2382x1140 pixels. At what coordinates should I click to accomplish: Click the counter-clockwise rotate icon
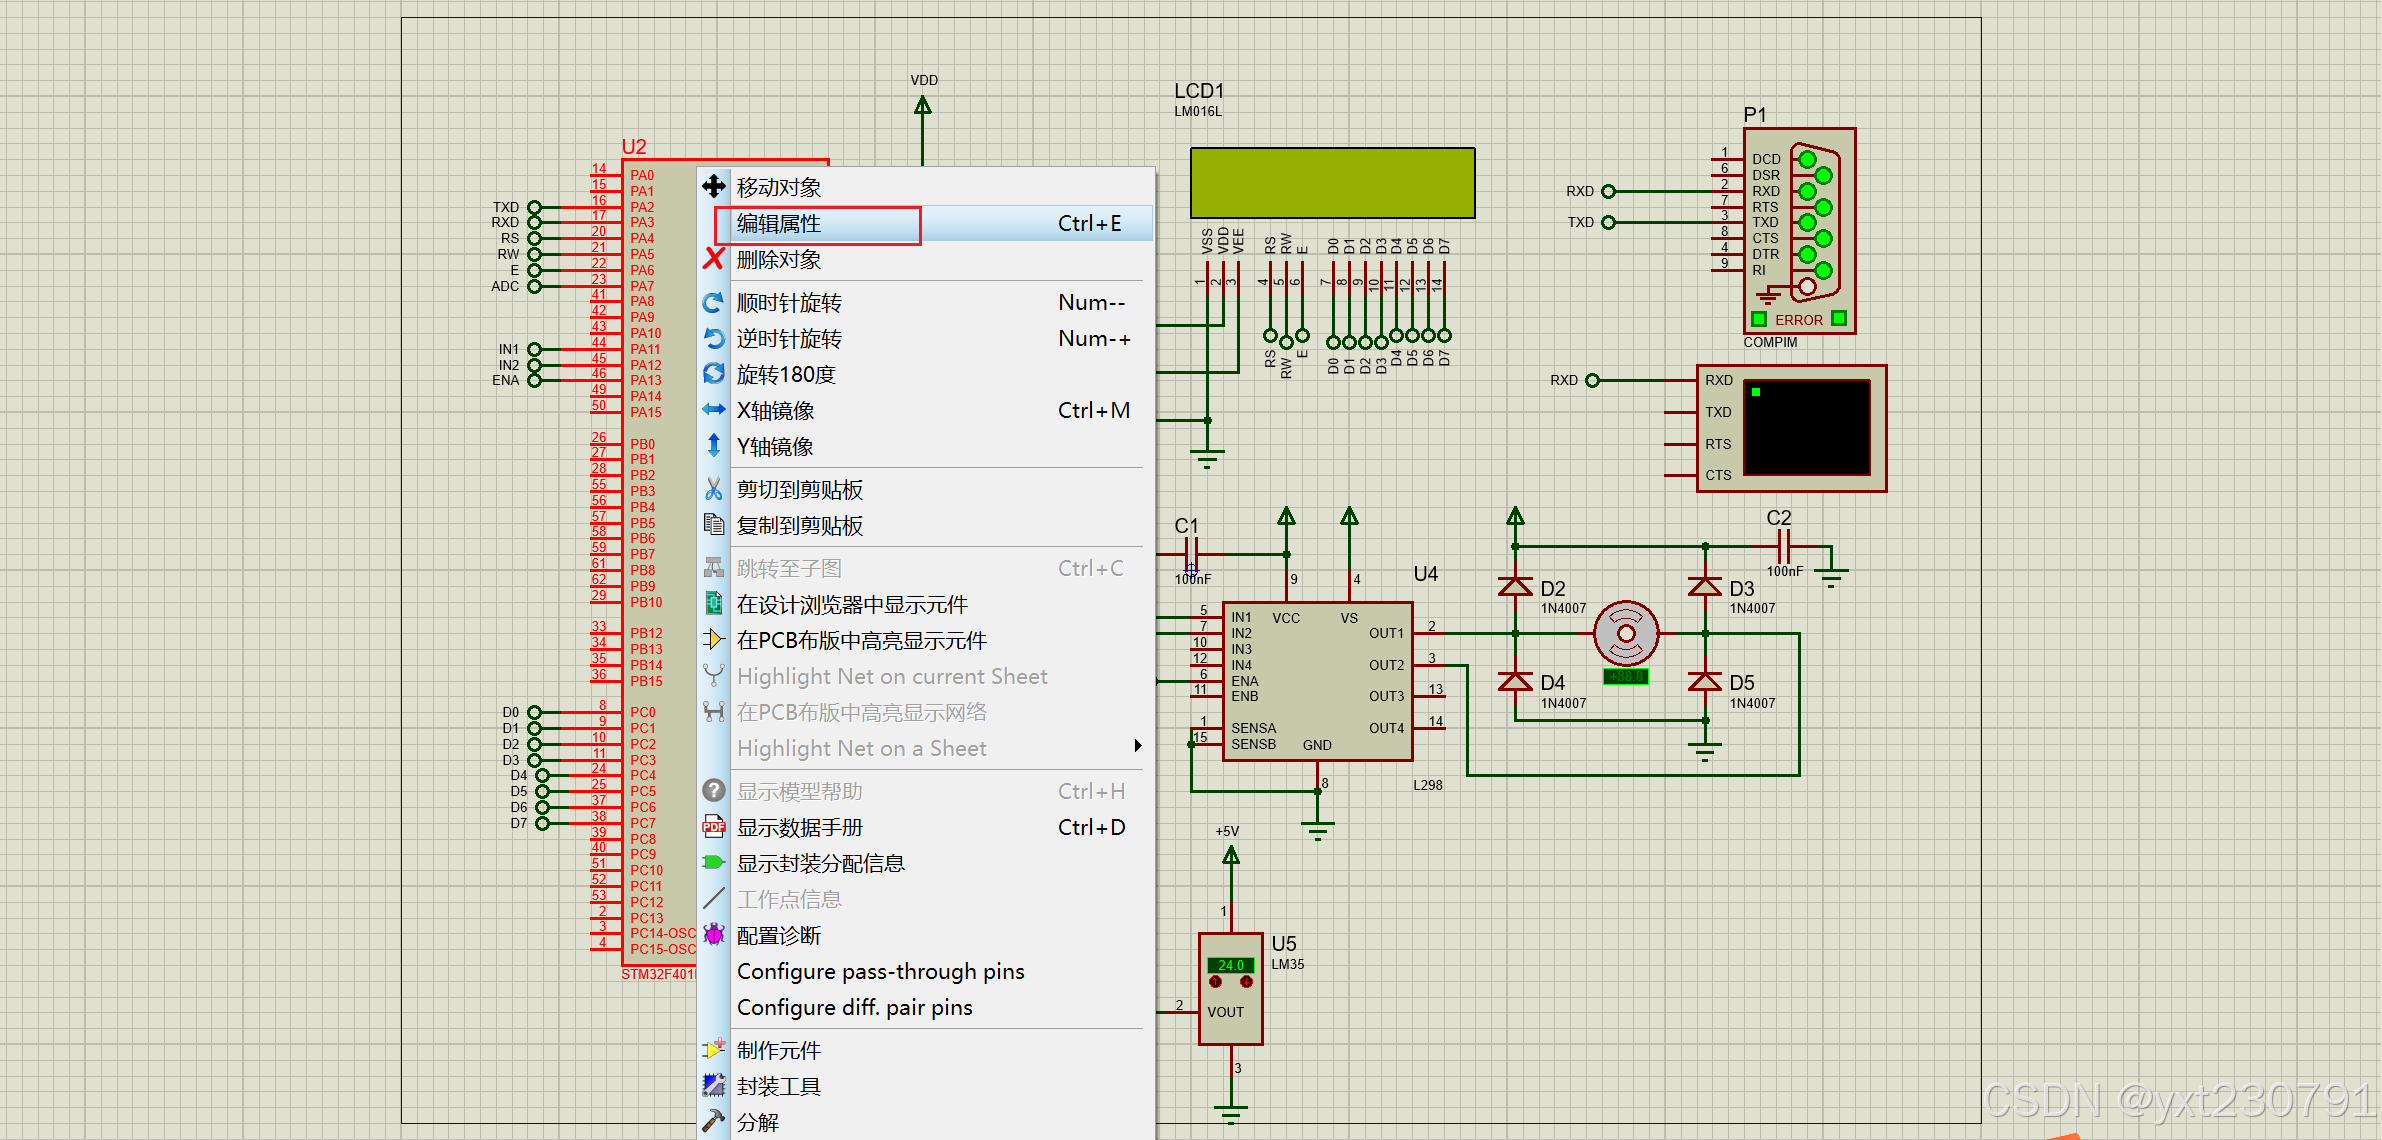pyautogui.click(x=714, y=338)
